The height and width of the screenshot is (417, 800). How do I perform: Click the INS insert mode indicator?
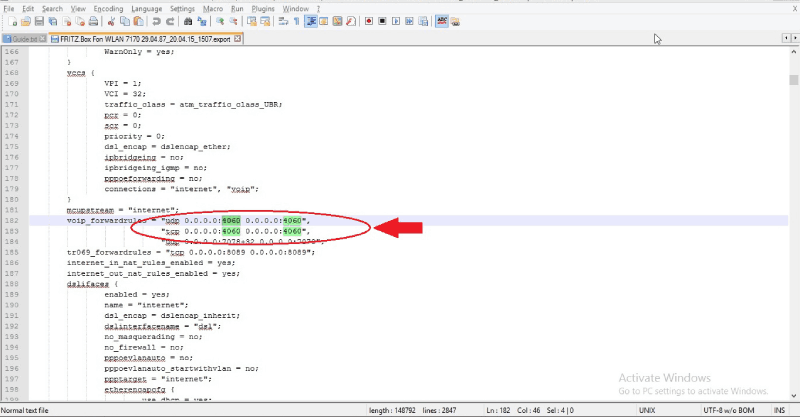pos(779,410)
